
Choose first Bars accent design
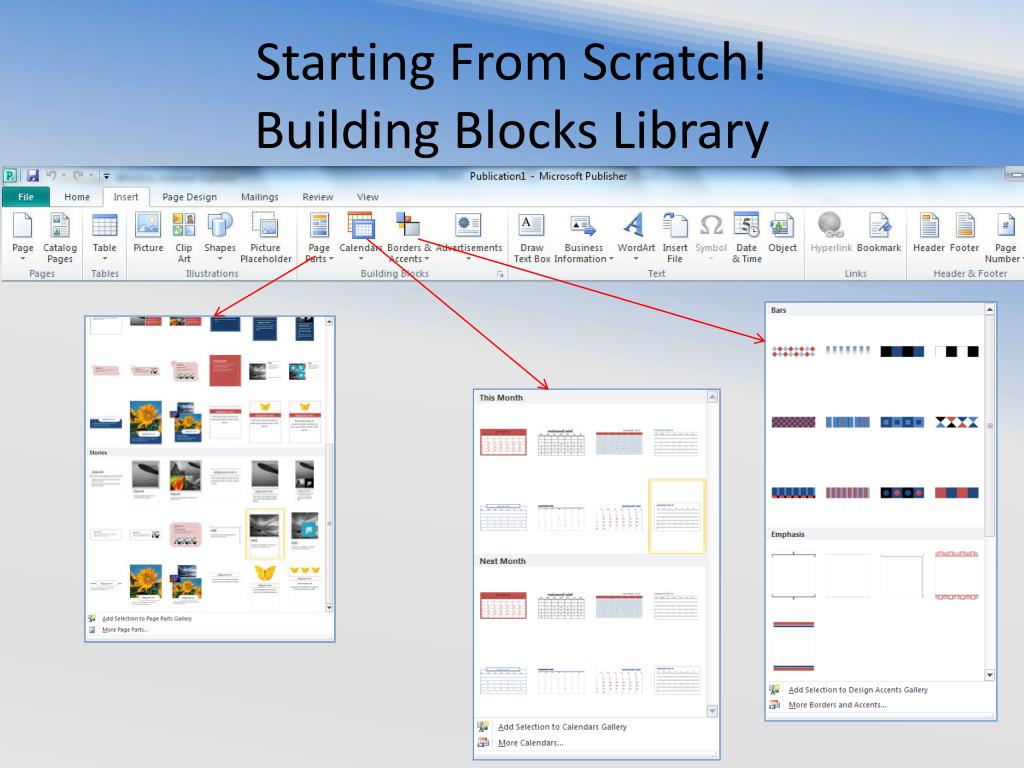[793, 351]
